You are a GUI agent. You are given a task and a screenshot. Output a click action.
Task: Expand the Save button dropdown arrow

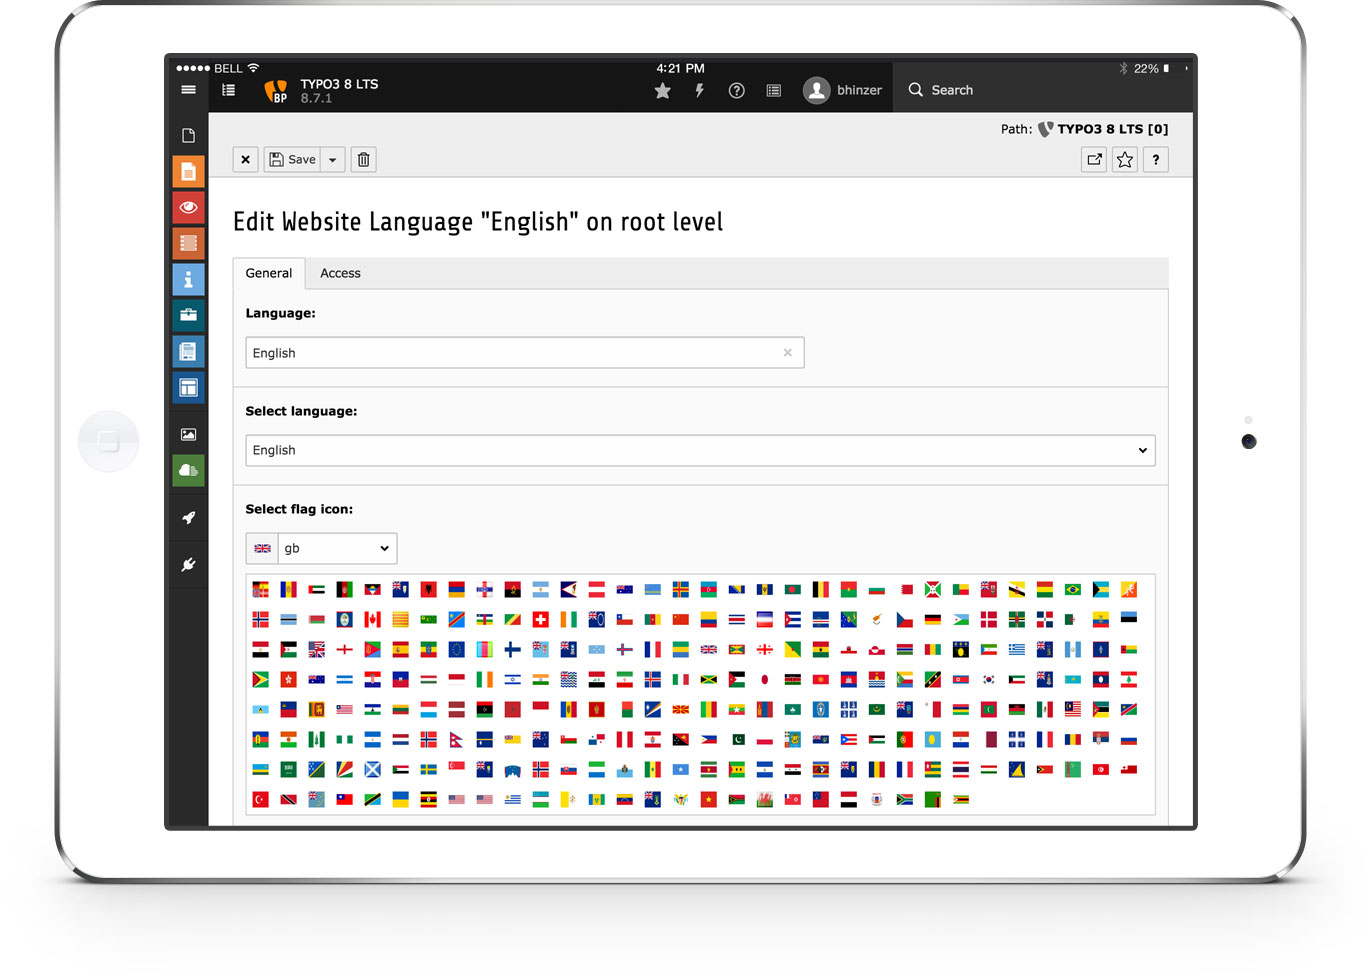click(x=332, y=159)
